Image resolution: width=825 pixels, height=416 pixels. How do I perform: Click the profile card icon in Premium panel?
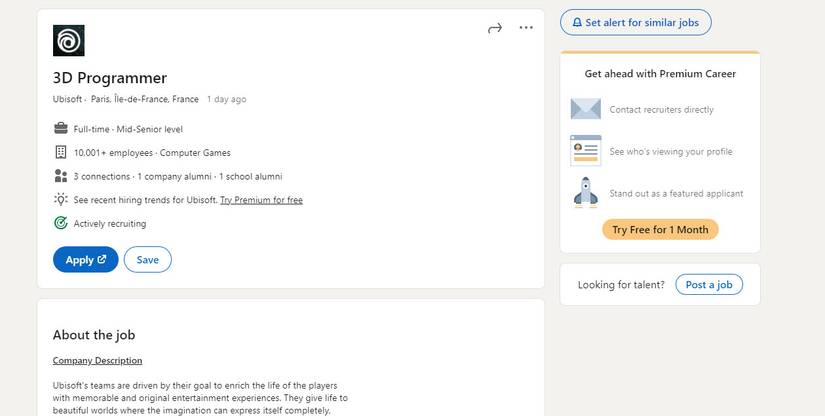pyautogui.click(x=586, y=151)
